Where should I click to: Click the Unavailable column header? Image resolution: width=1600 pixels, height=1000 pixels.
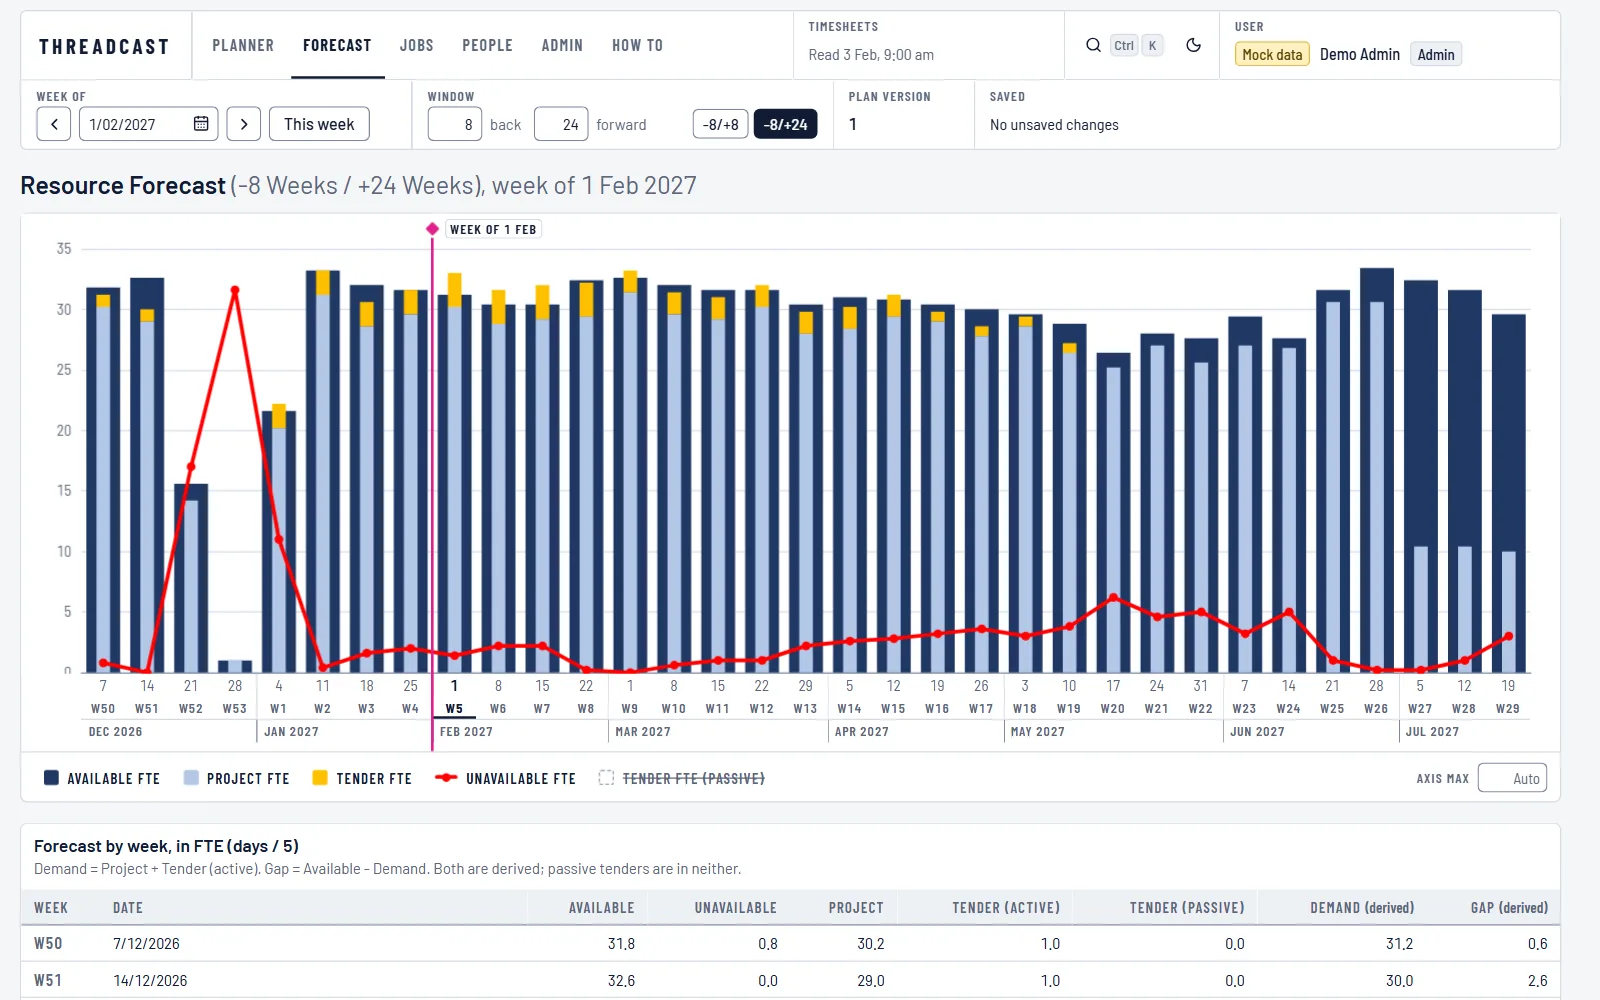point(736,908)
